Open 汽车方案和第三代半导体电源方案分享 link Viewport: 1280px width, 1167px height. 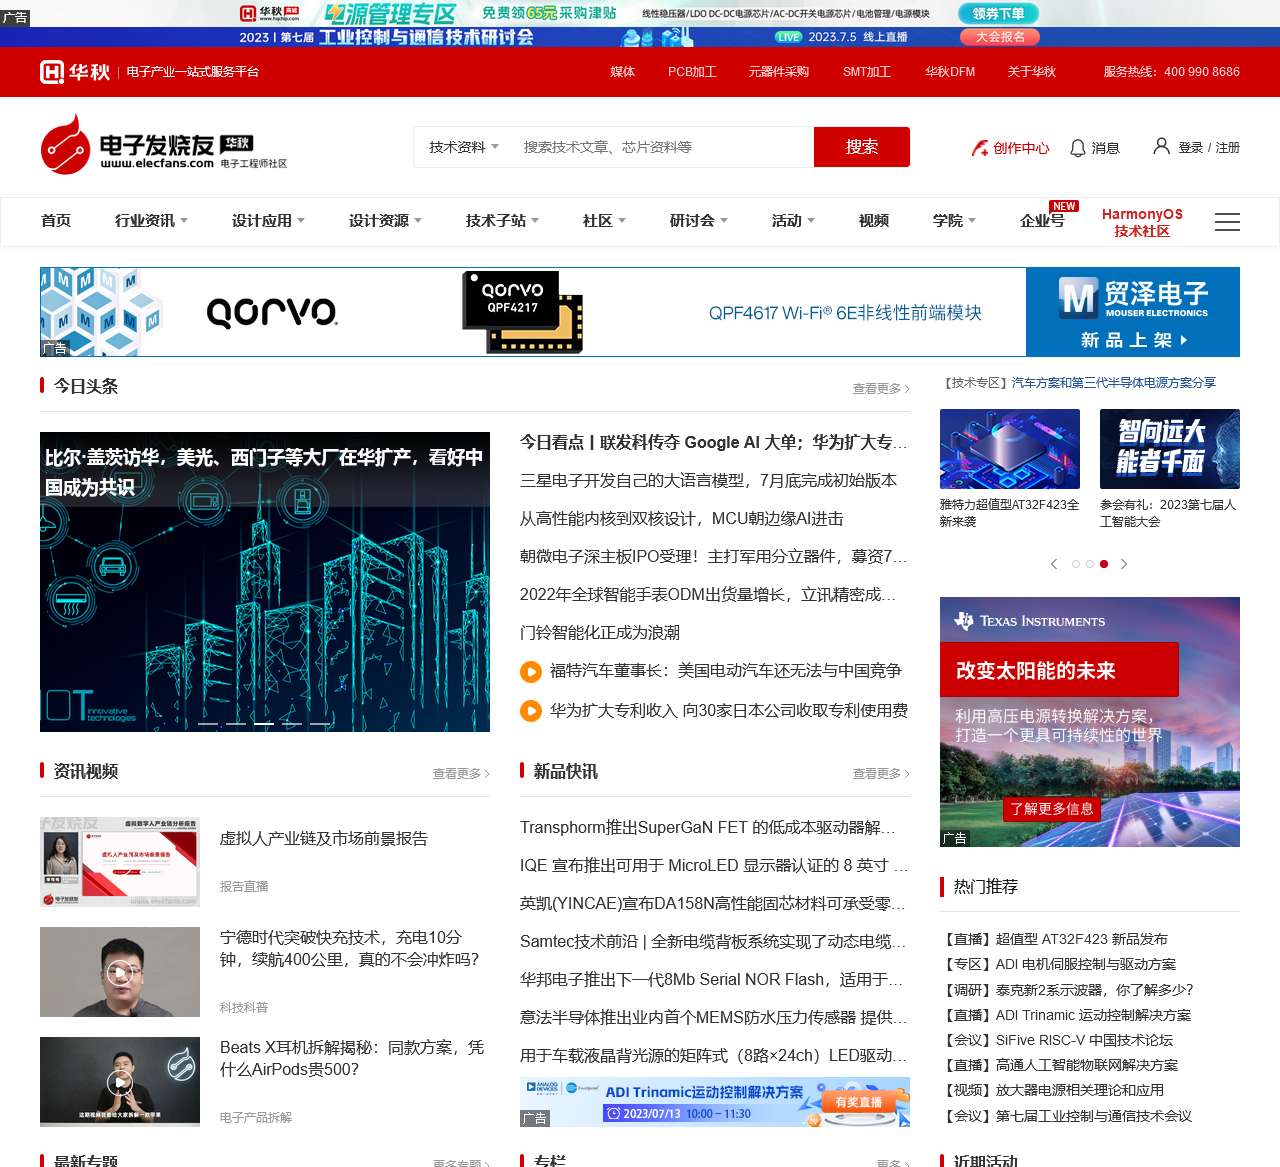1114,383
